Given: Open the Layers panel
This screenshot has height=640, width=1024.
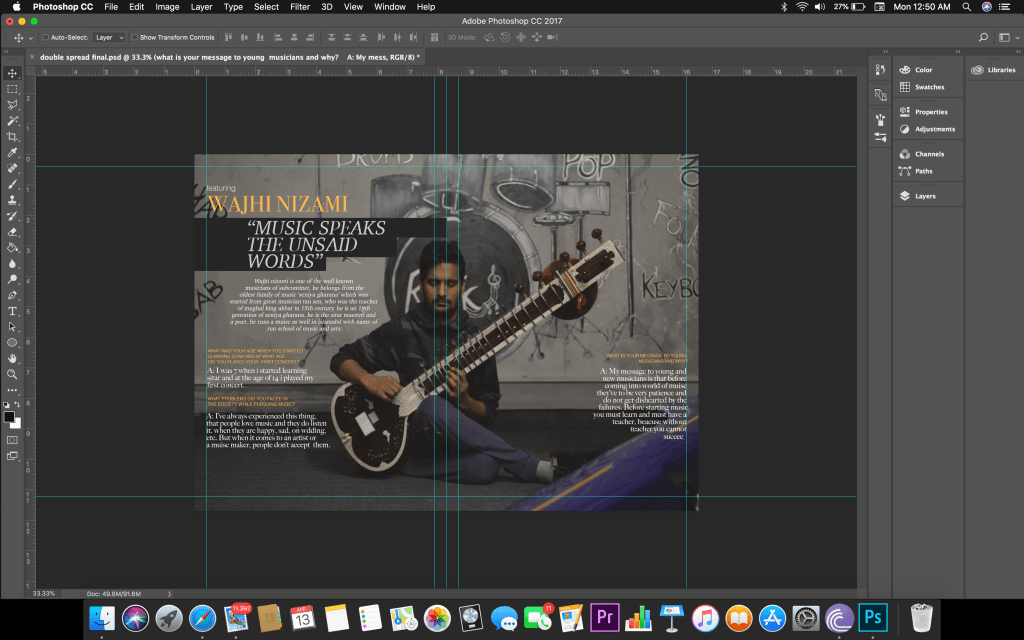Looking at the screenshot, I should [x=924, y=196].
